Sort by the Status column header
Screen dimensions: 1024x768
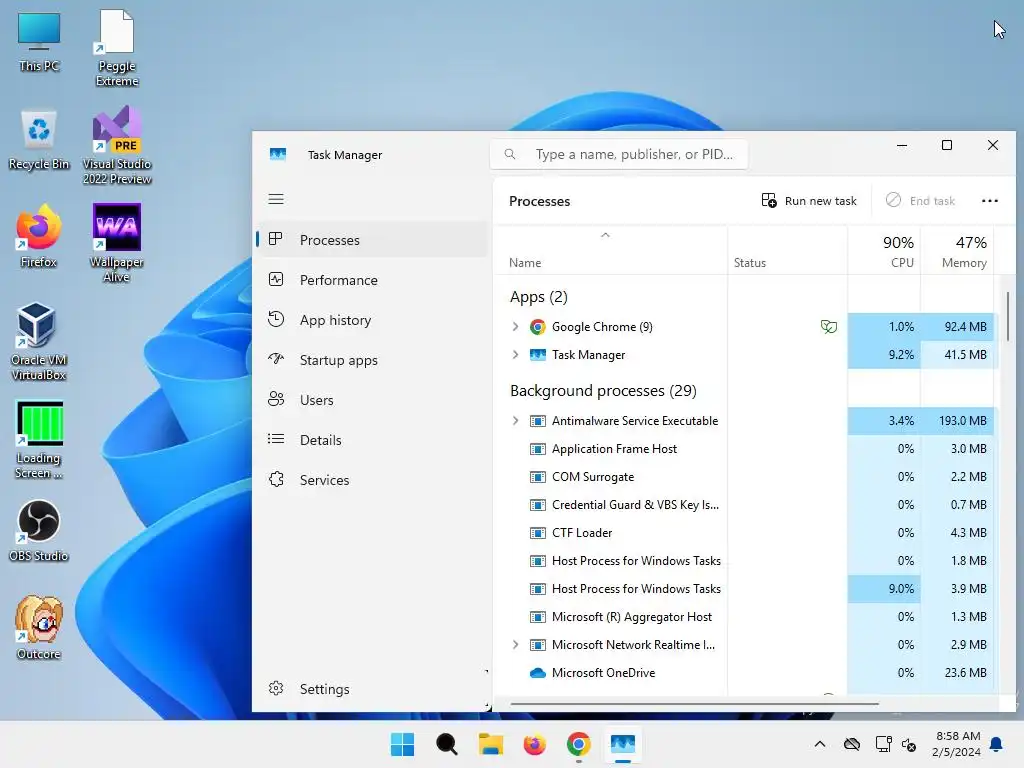pos(788,251)
